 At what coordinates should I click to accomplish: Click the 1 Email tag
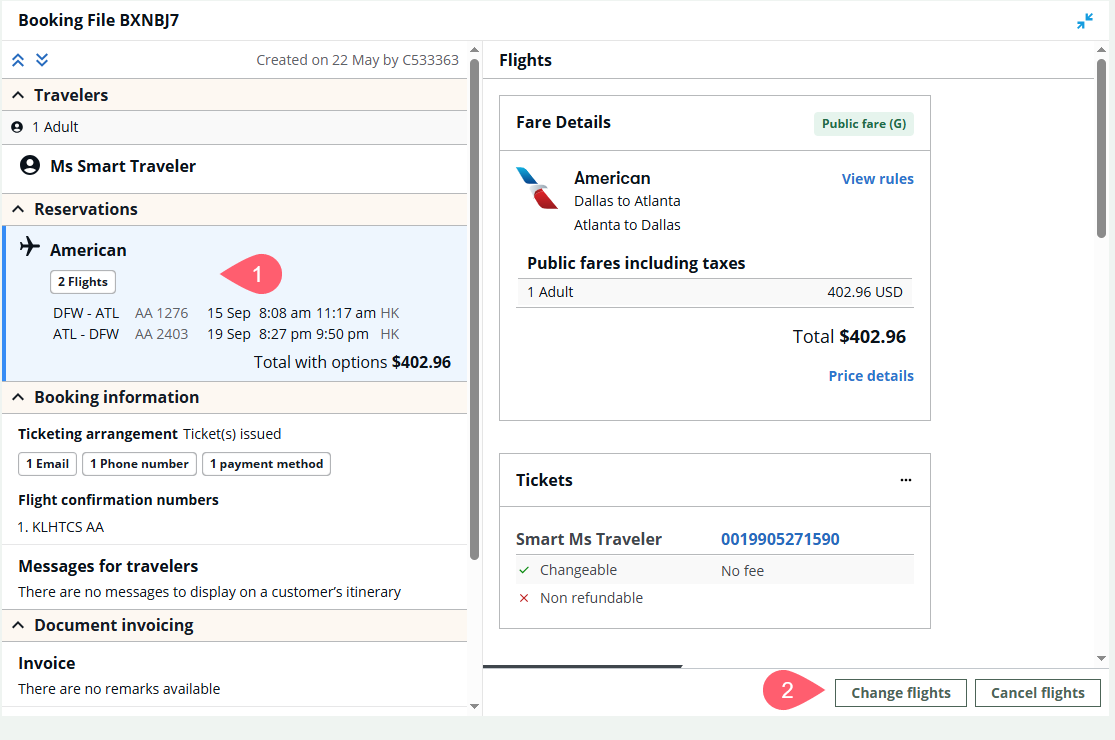(x=47, y=464)
